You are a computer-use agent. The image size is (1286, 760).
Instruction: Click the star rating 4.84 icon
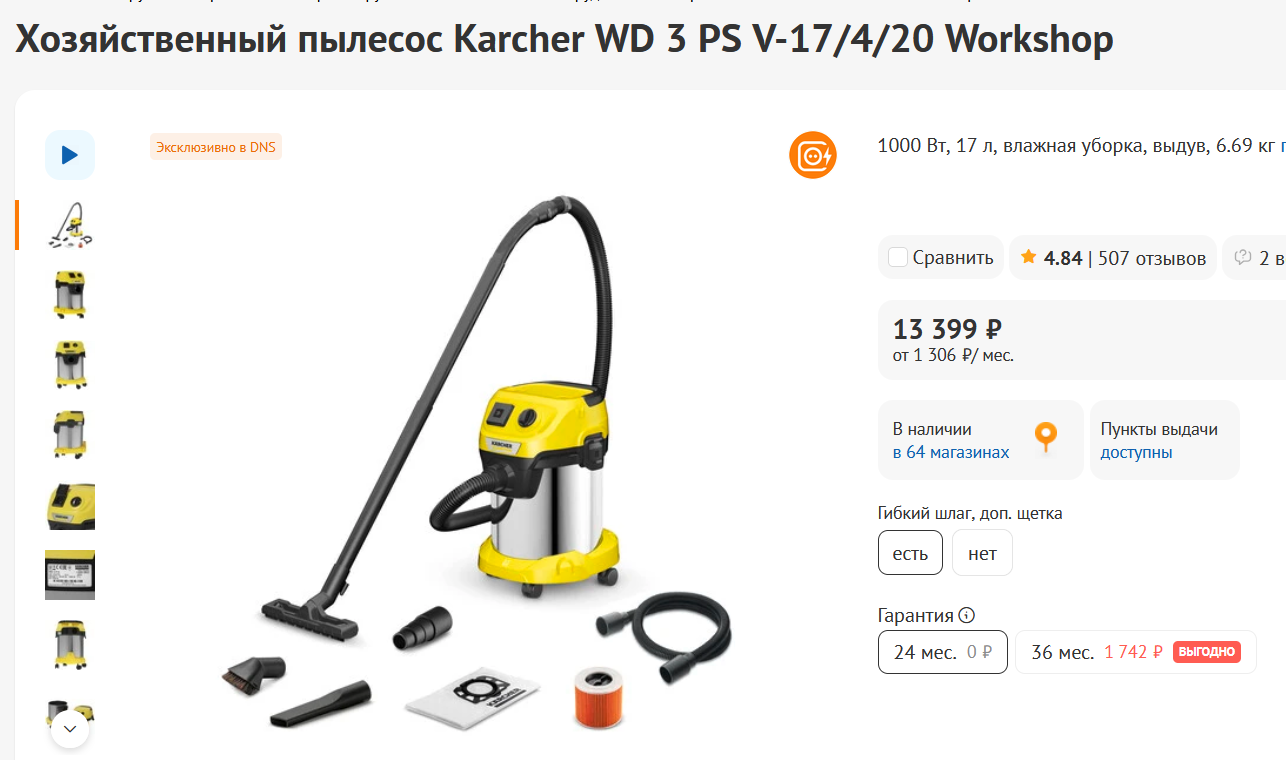(x=1028, y=257)
